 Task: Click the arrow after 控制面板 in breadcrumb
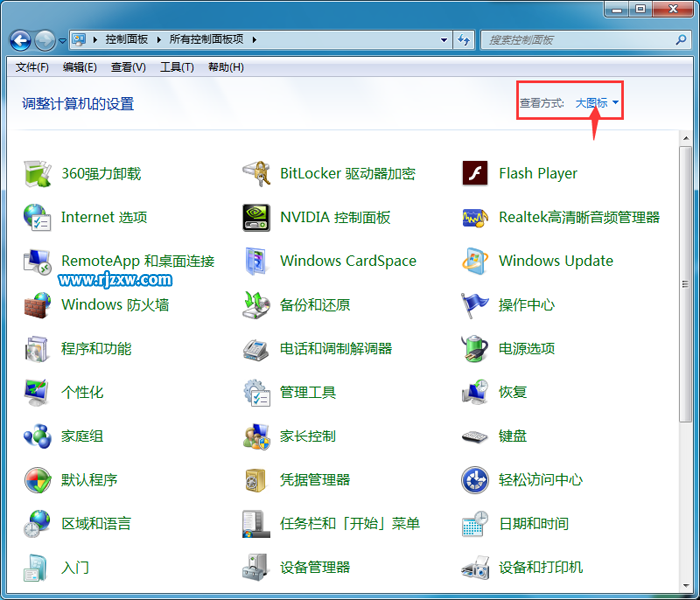click(x=158, y=40)
